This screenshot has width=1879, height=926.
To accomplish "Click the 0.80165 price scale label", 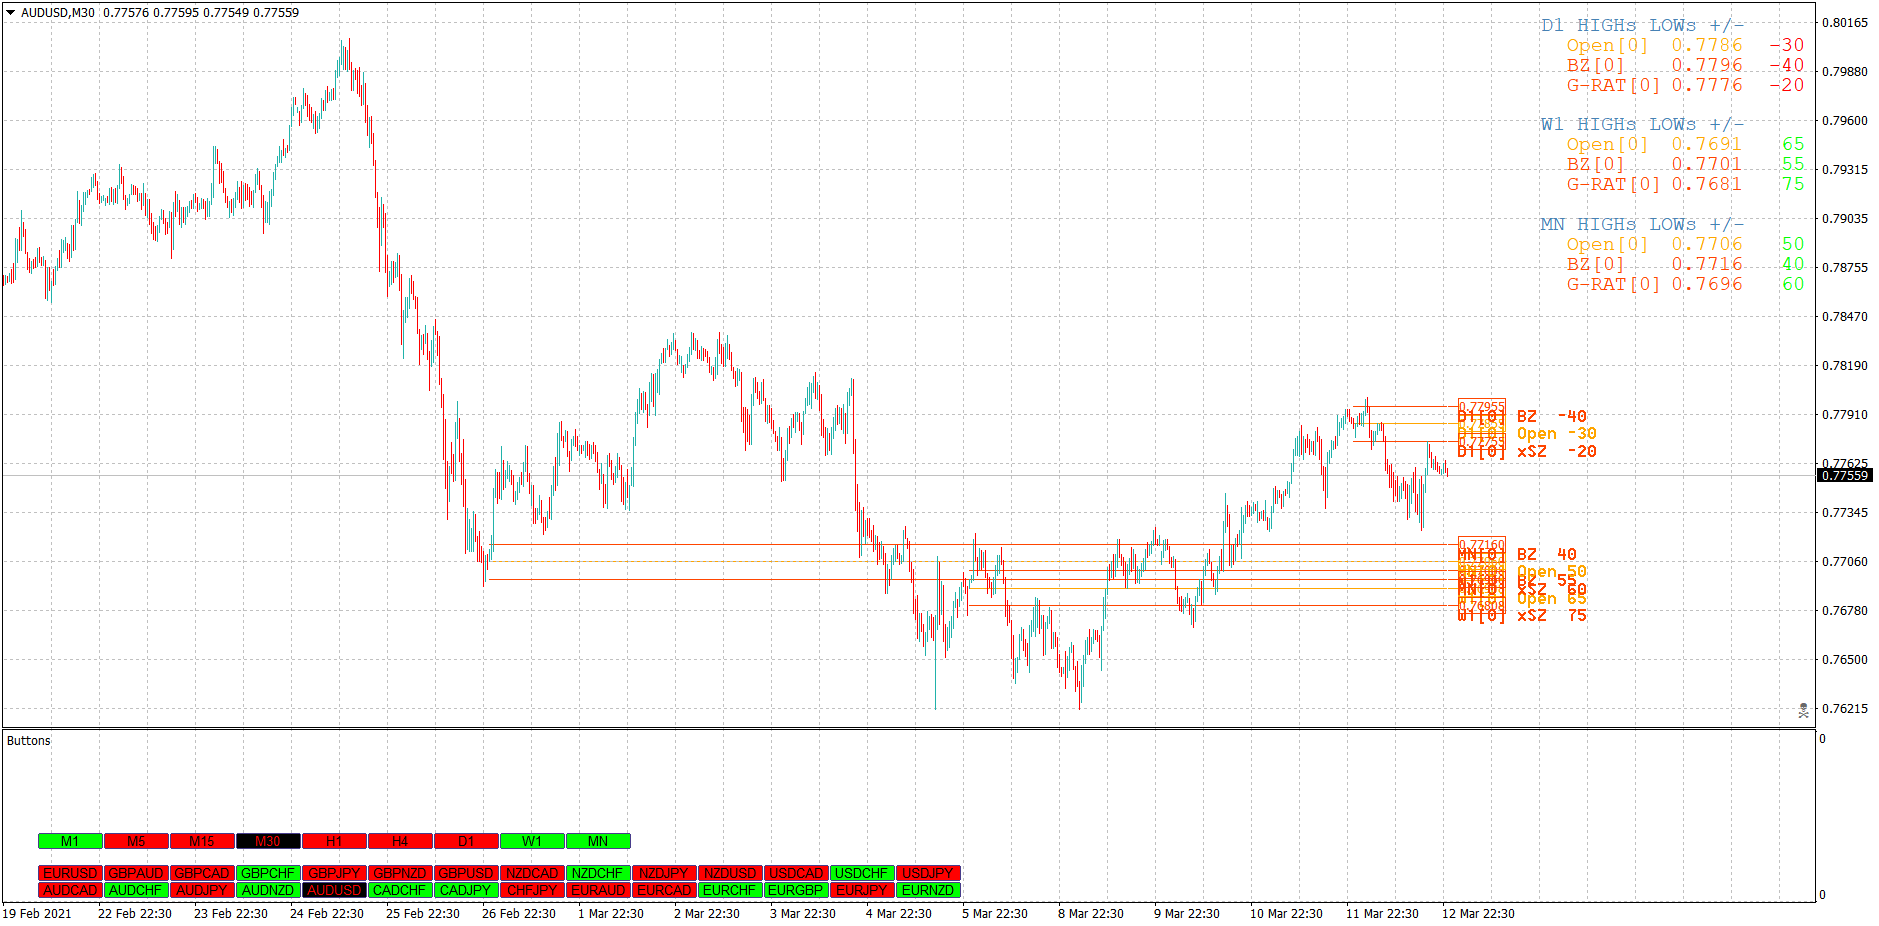I will [1845, 22].
